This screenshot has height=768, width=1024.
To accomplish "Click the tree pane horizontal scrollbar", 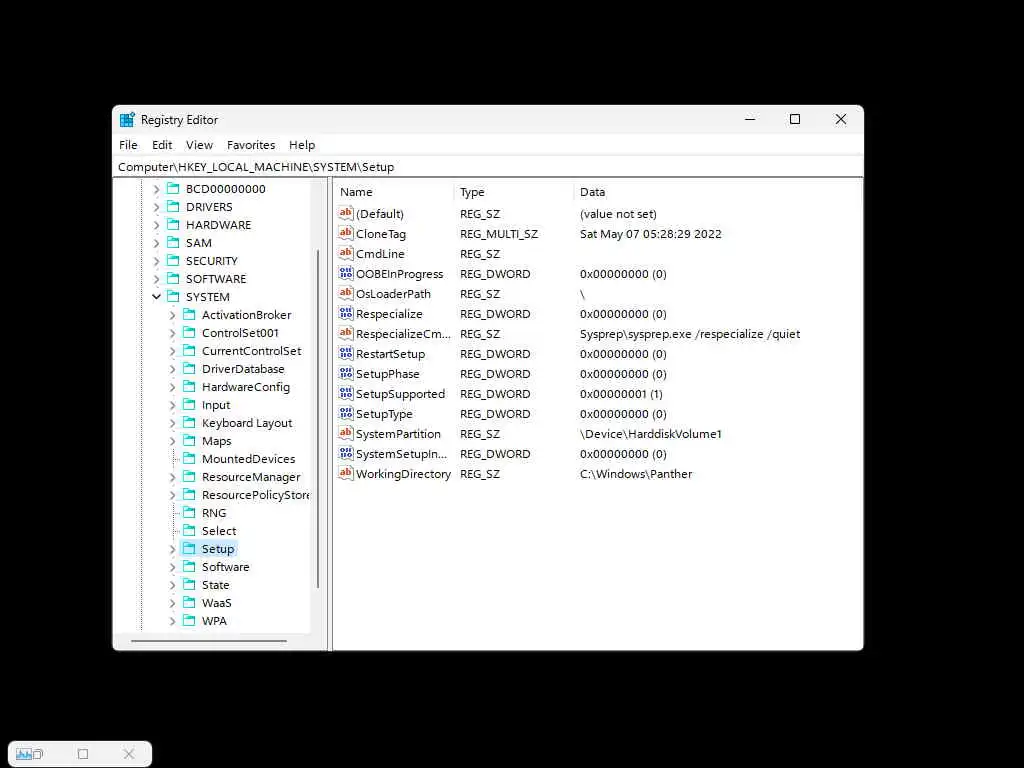I will pyautogui.click(x=209, y=641).
